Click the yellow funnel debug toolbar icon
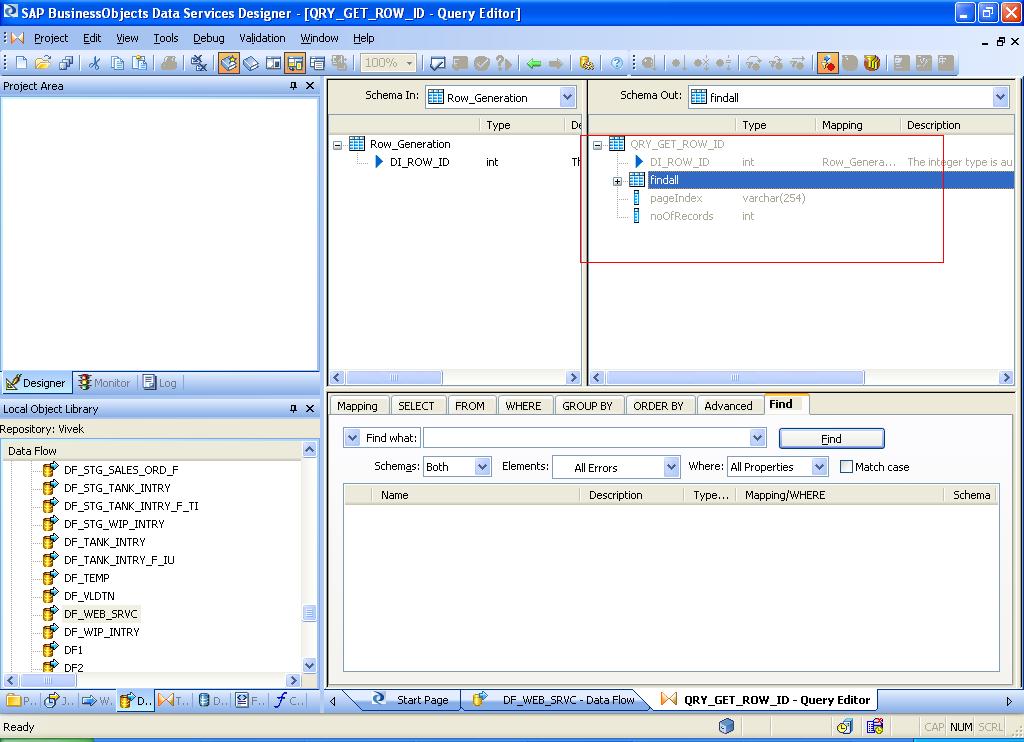Viewport: 1024px width, 742px height. [x=872, y=63]
